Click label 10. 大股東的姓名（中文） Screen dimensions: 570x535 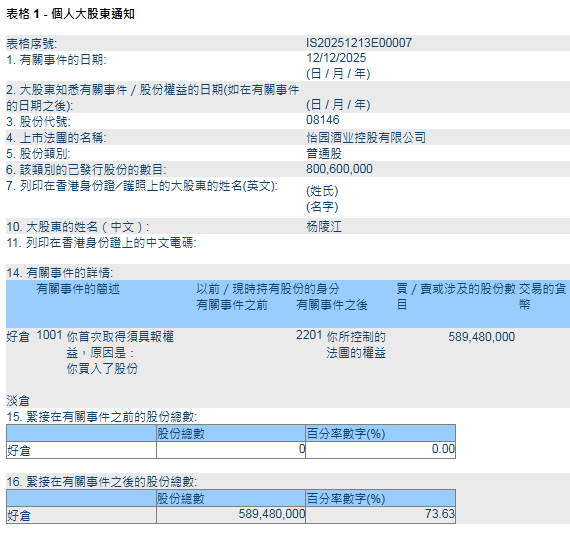click(x=78, y=227)
